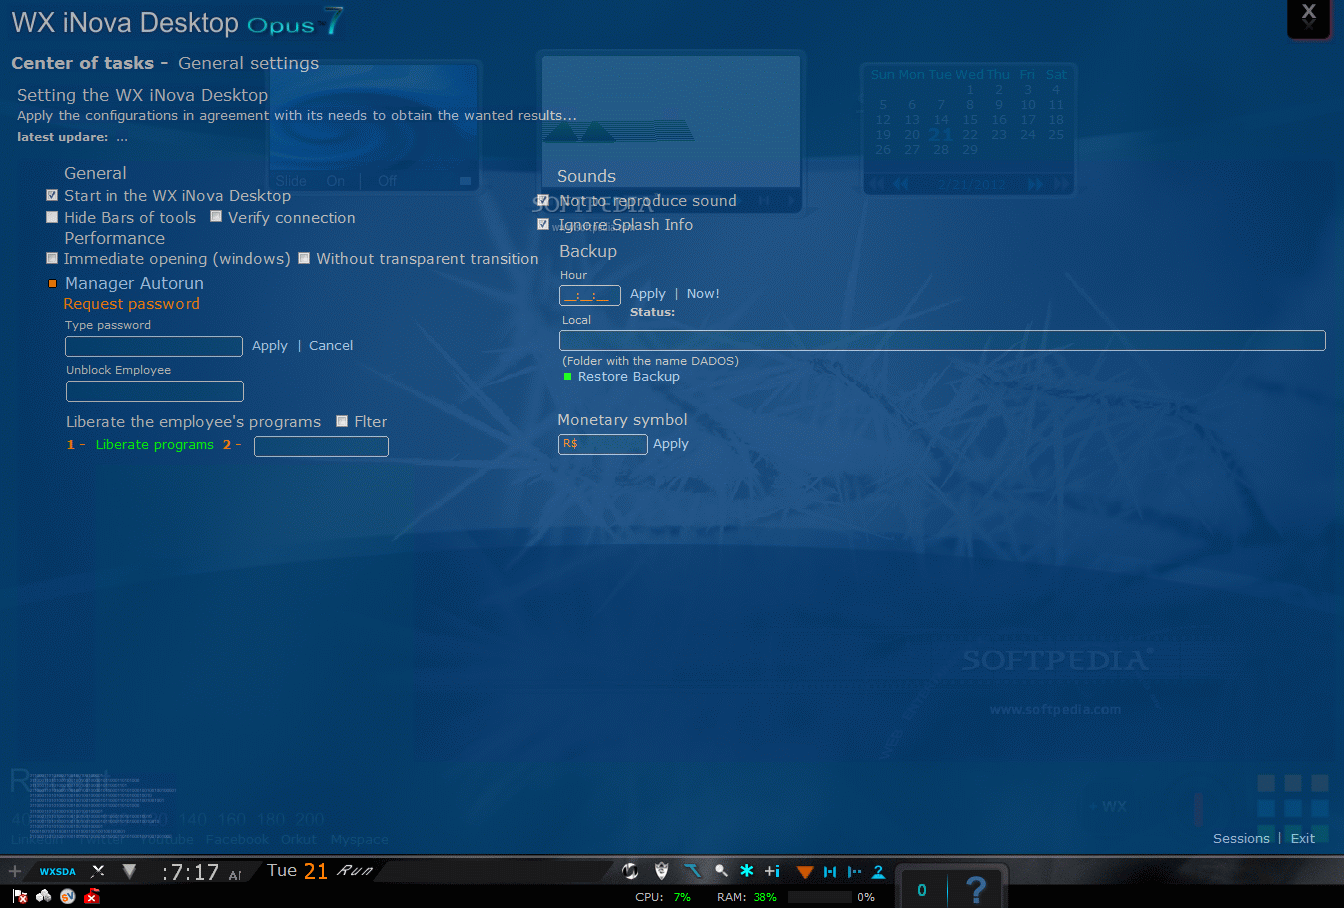1344x908 pixels.
Task: Click the Request password link
Action: point(131,304)
